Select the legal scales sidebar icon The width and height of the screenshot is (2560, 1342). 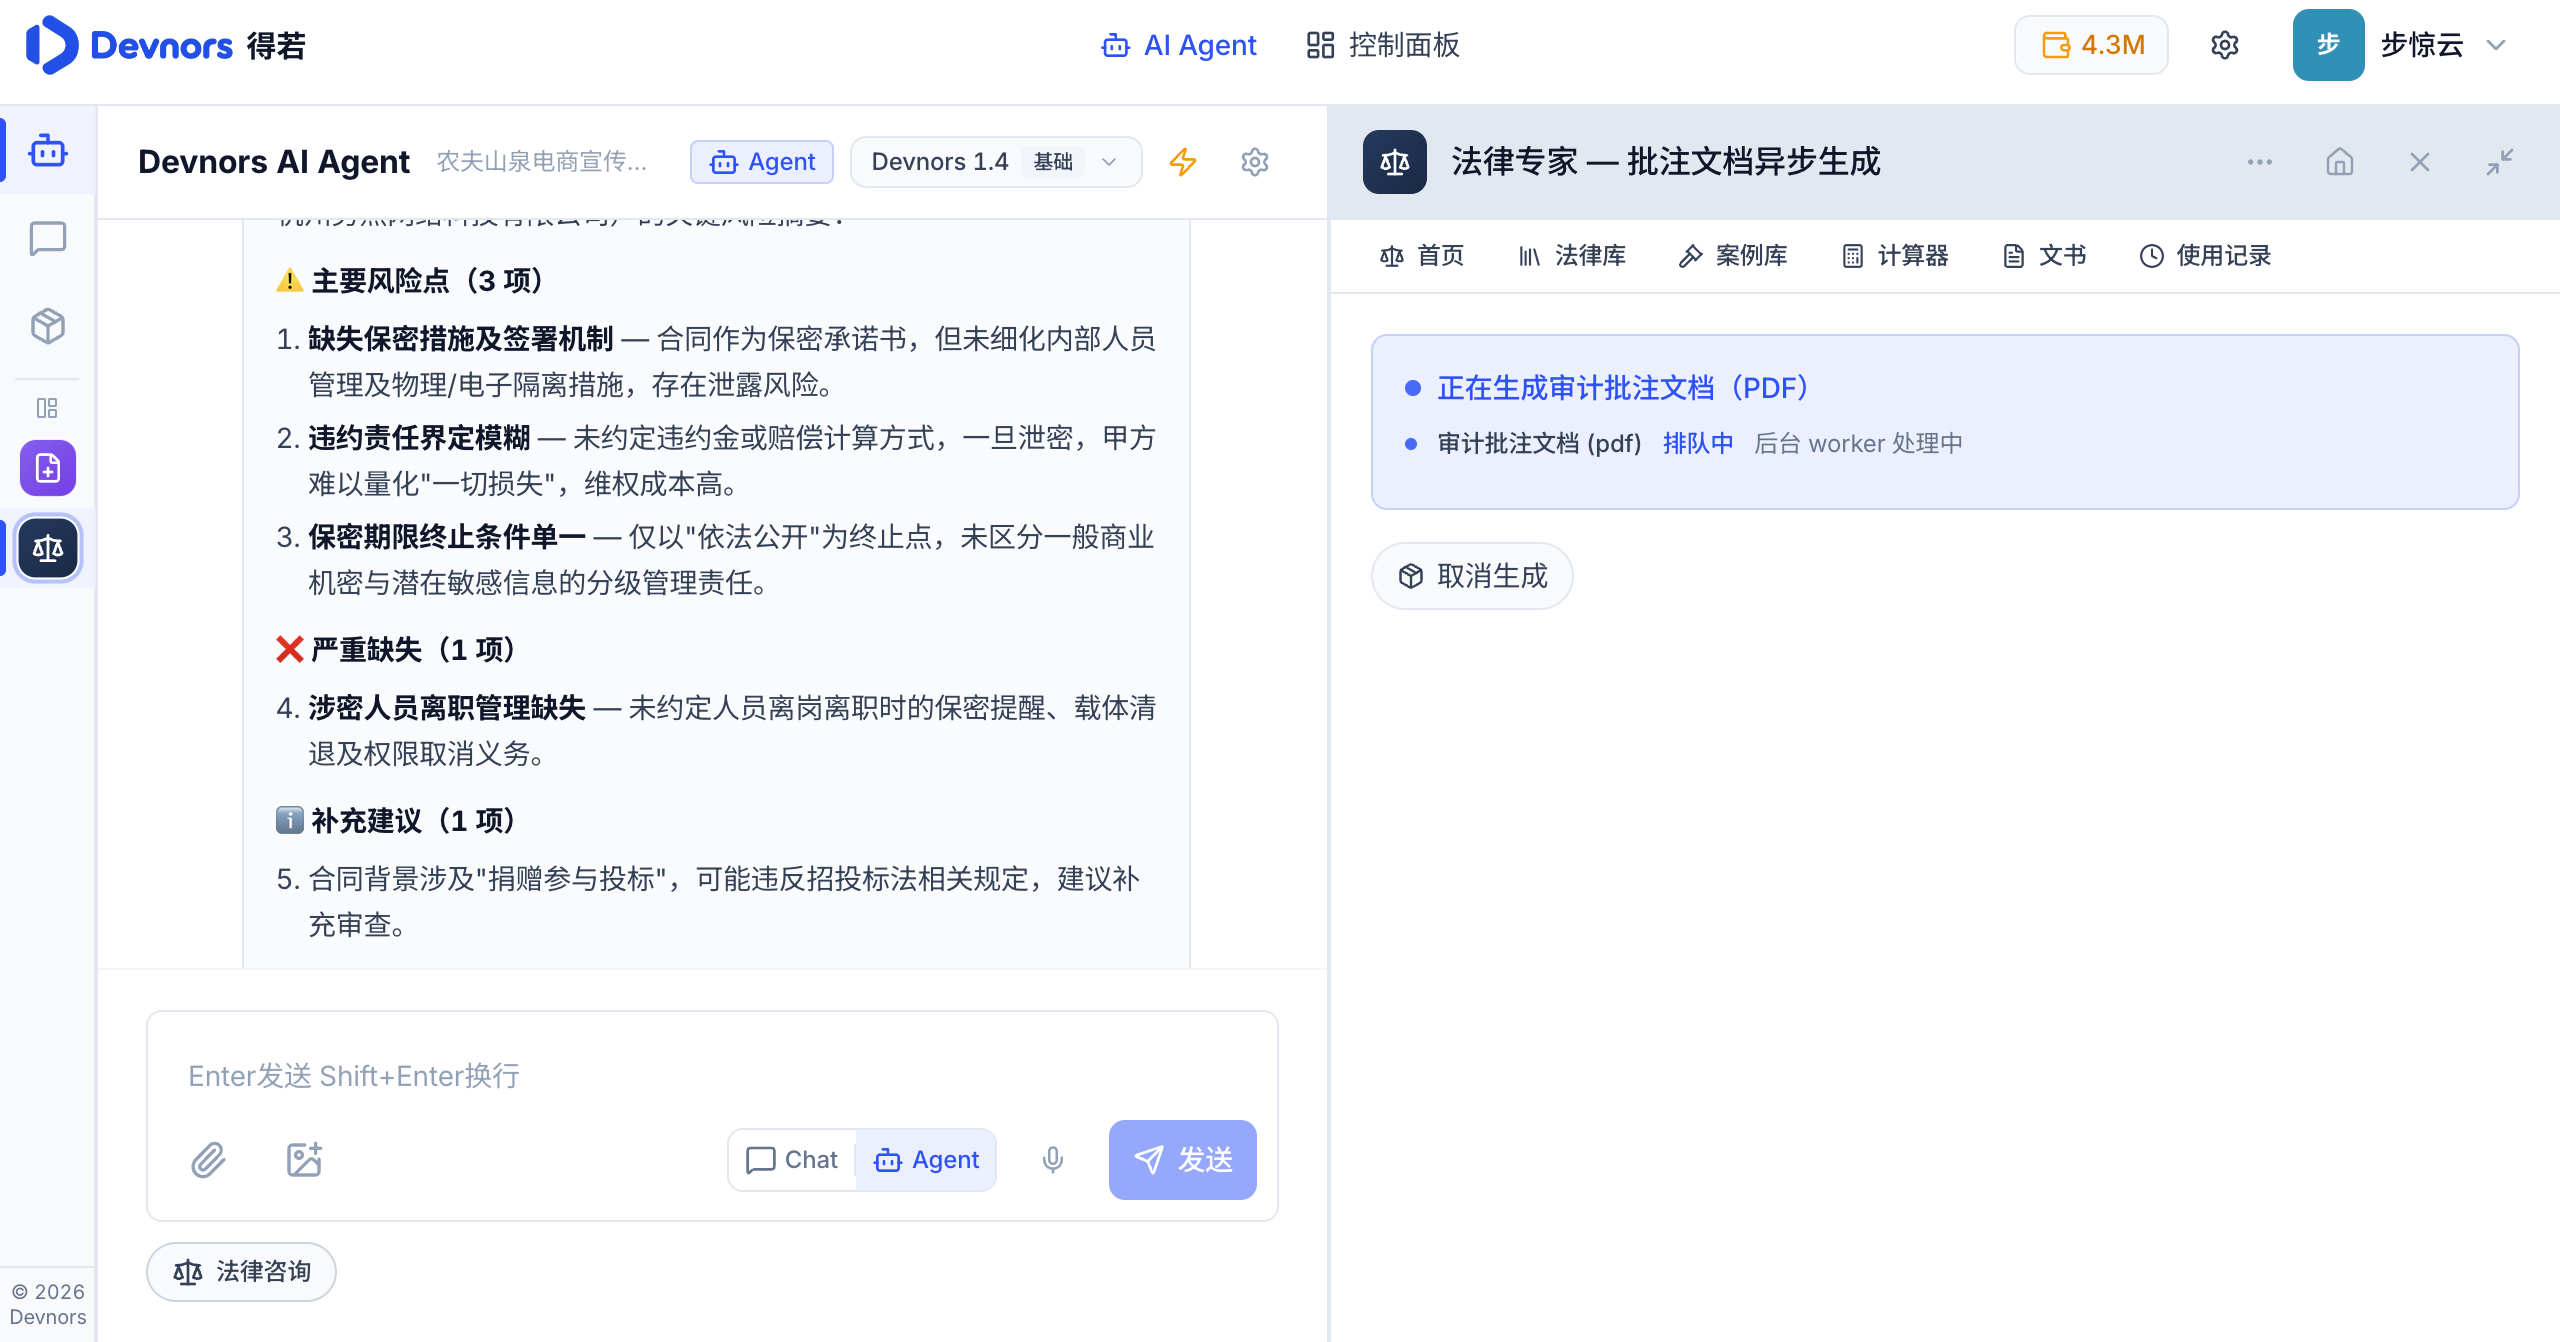48,548
